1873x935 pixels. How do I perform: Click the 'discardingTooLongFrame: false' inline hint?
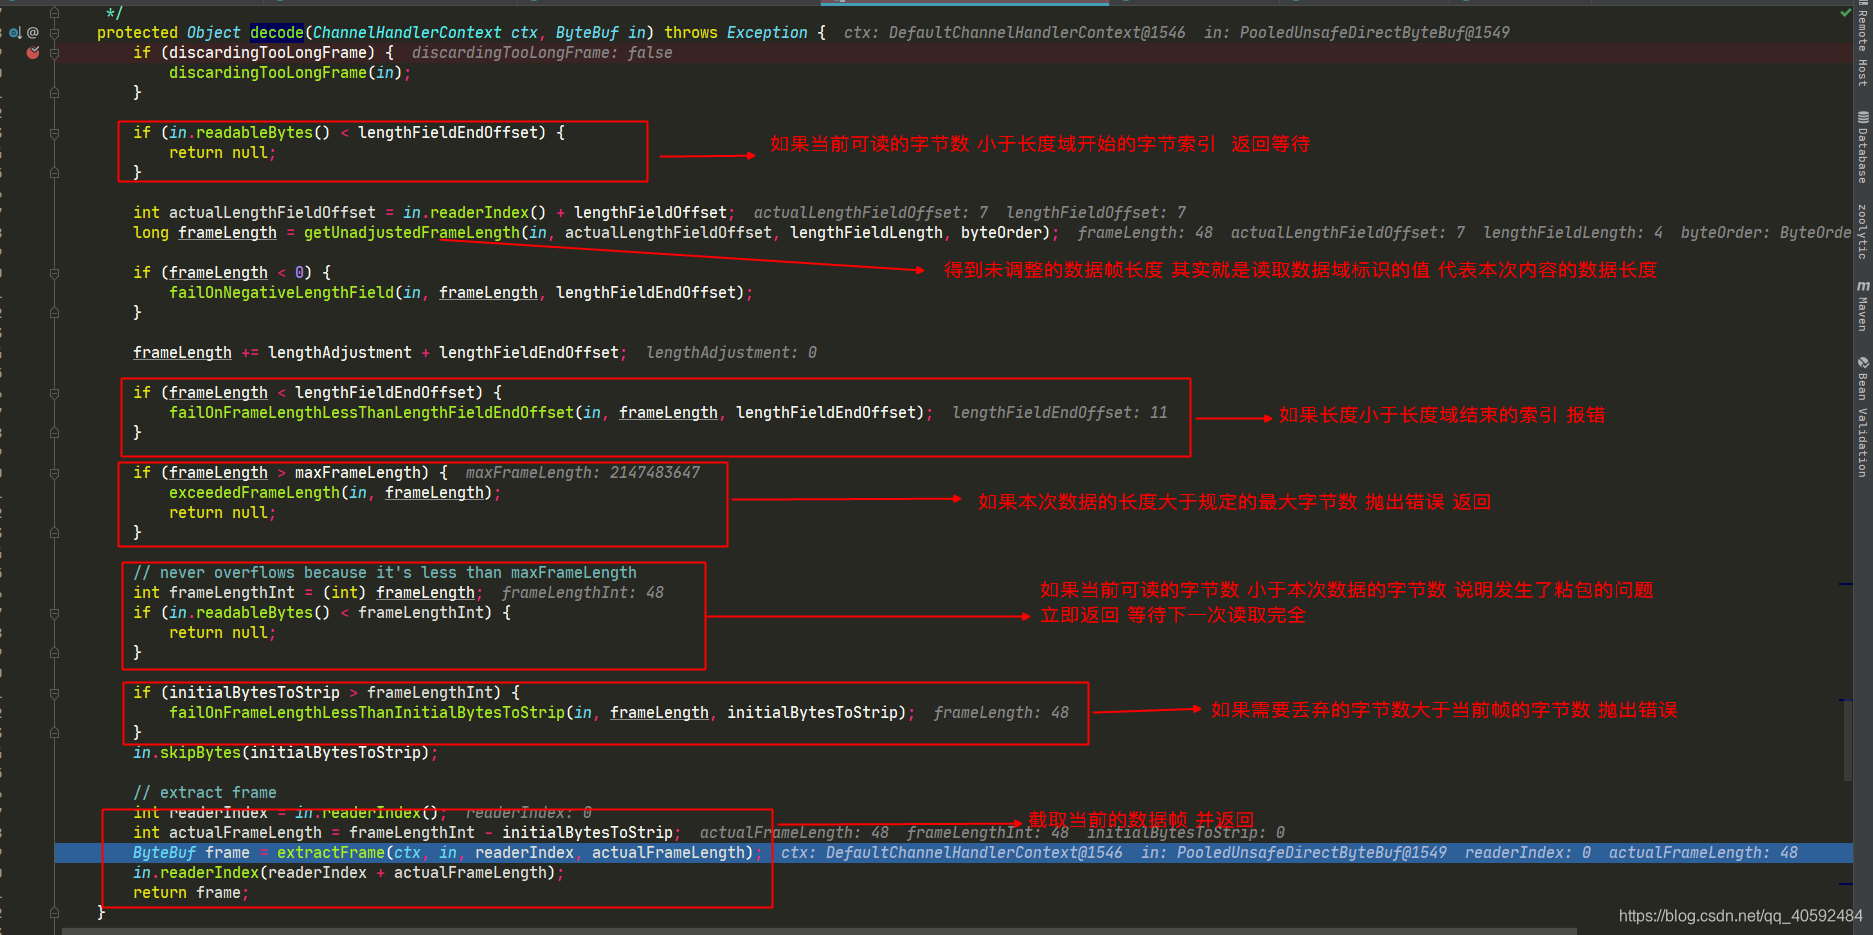pos(542,53)
